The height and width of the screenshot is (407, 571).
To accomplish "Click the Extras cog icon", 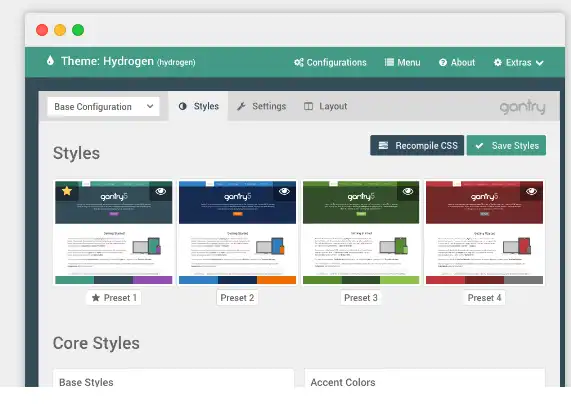I will 497,63.
